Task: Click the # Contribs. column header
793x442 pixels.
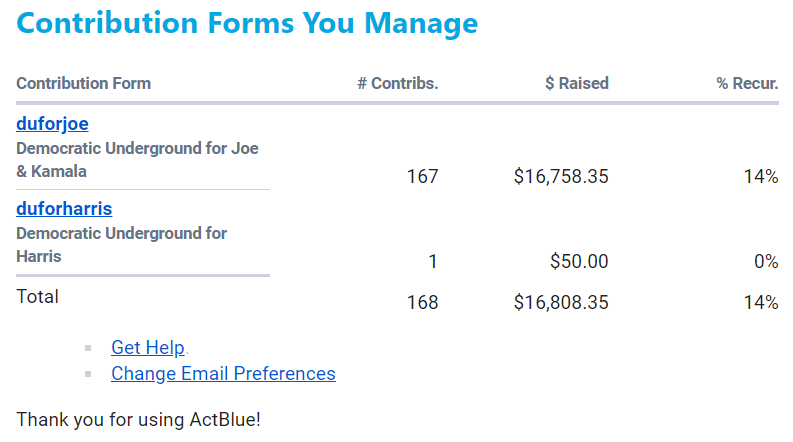Action: pos(397,83)
